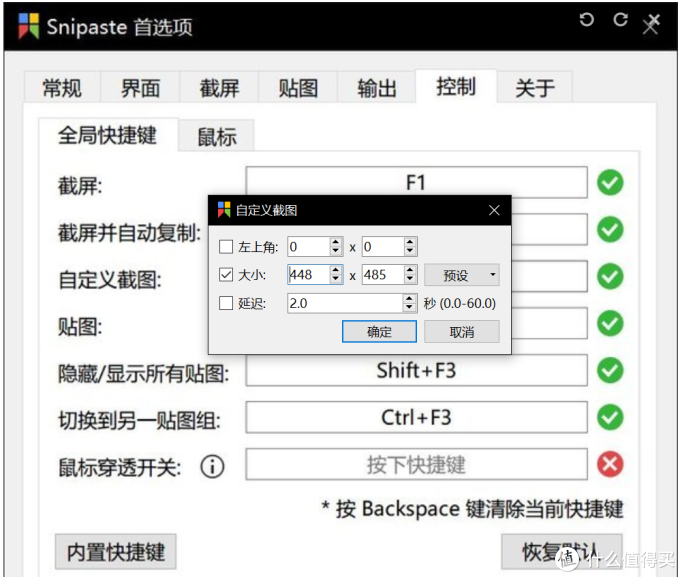Open info icon next to 鼠标穿透开关
This screenshot has width=680, height=577.
tap(212, 467)
